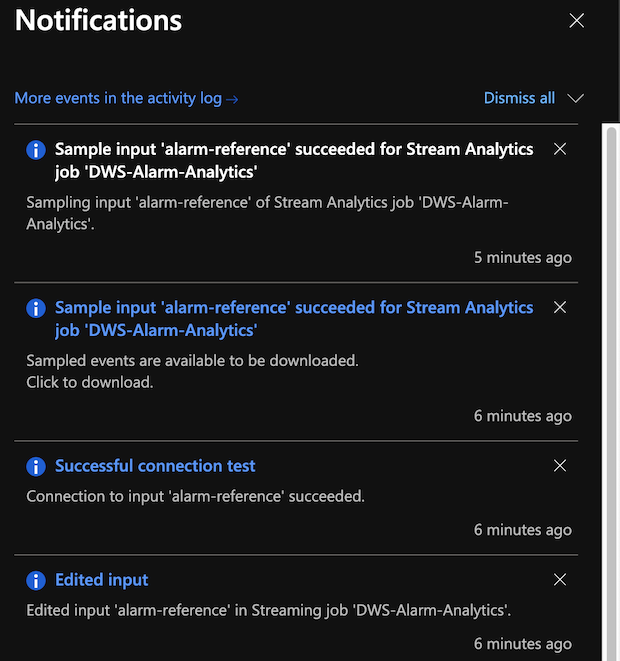Click the 'Click to download' text
The image size is (620, 661).
(90, 382)
